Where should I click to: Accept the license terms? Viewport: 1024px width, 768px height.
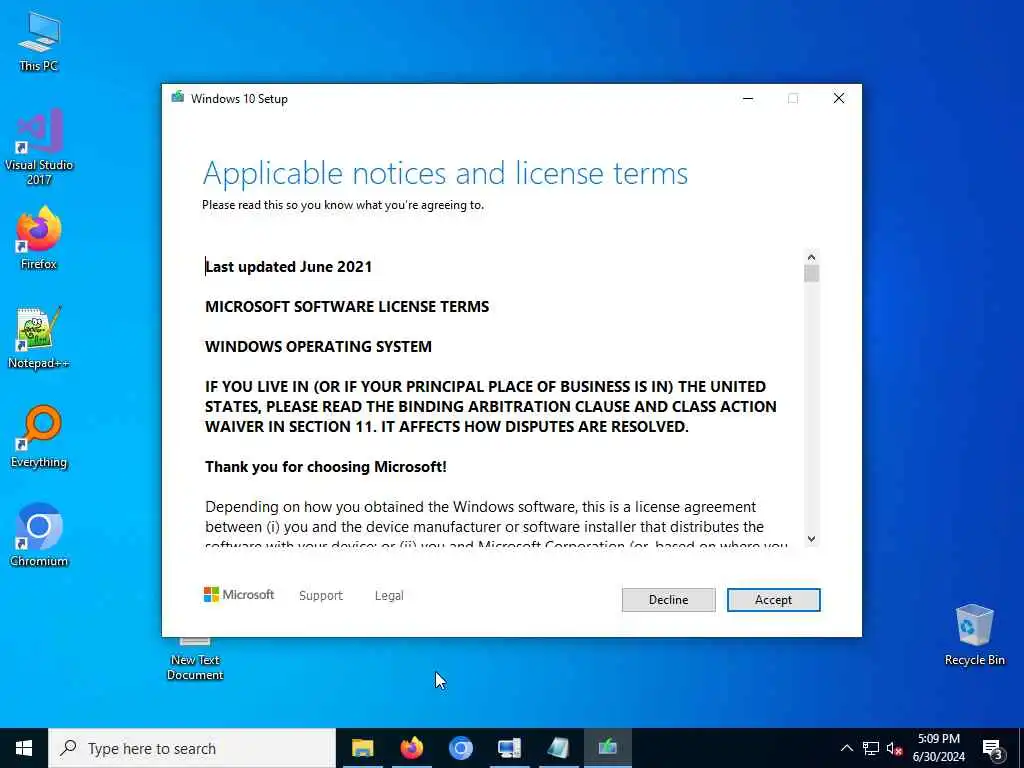773,600
